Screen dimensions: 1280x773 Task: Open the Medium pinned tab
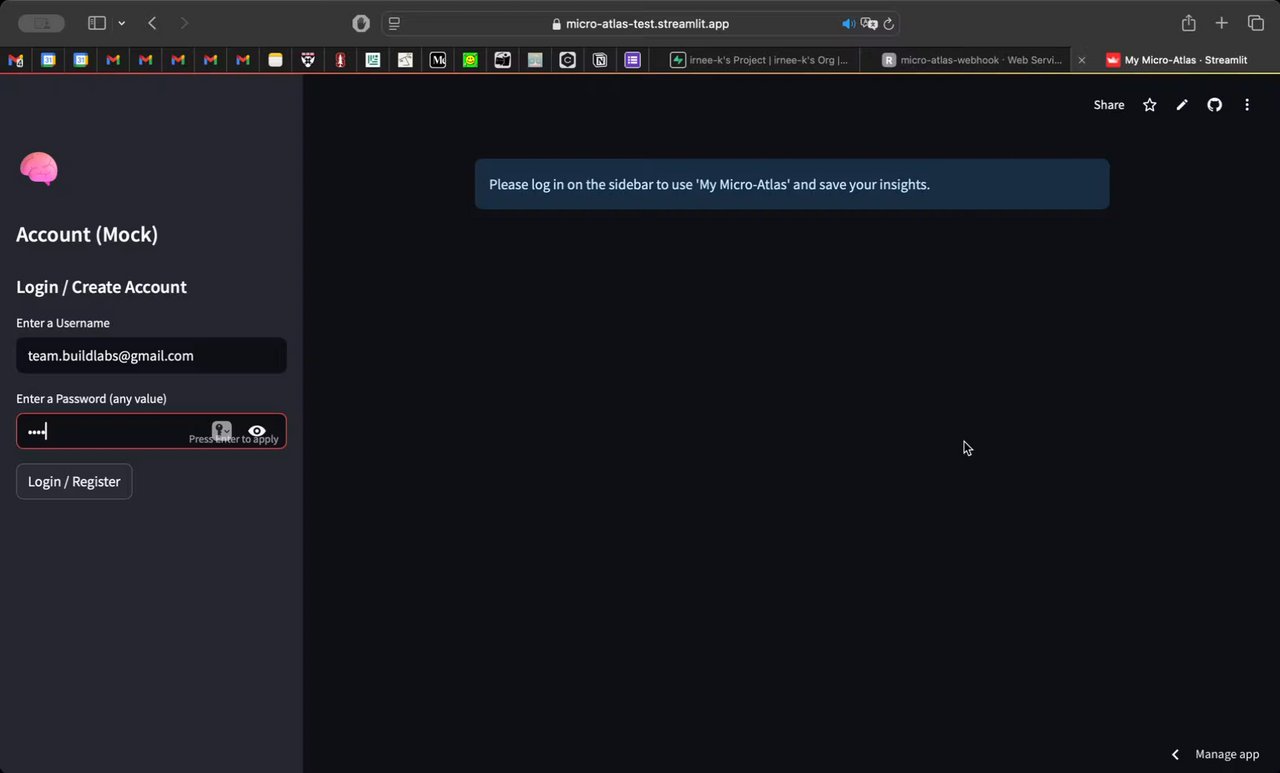click(438, 60)
